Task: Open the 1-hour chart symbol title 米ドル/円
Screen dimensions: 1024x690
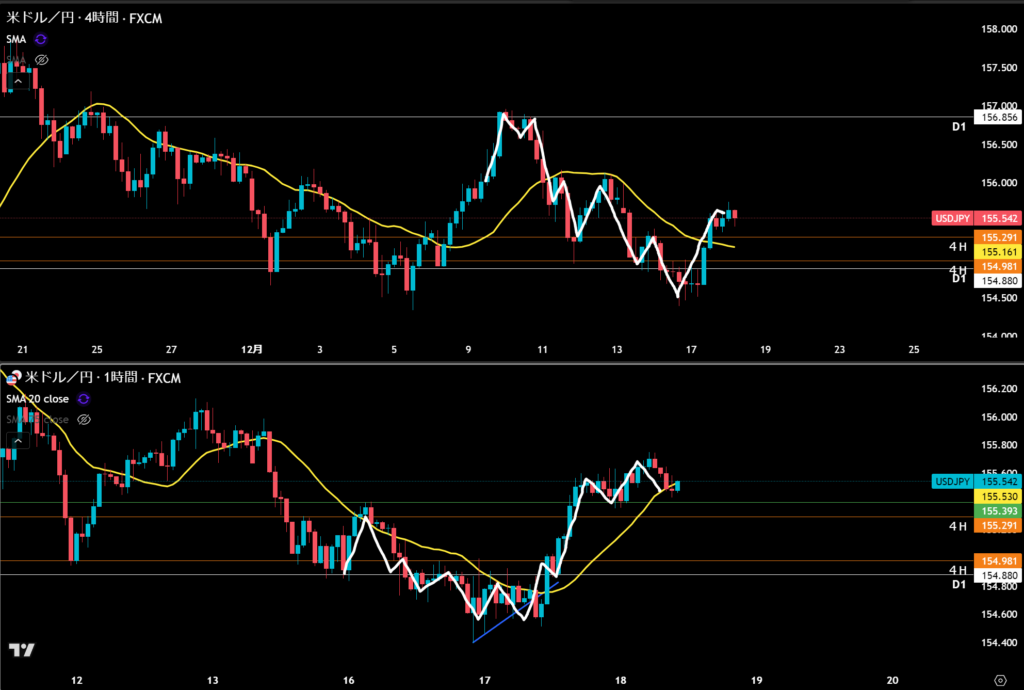Action: [54, 377]
